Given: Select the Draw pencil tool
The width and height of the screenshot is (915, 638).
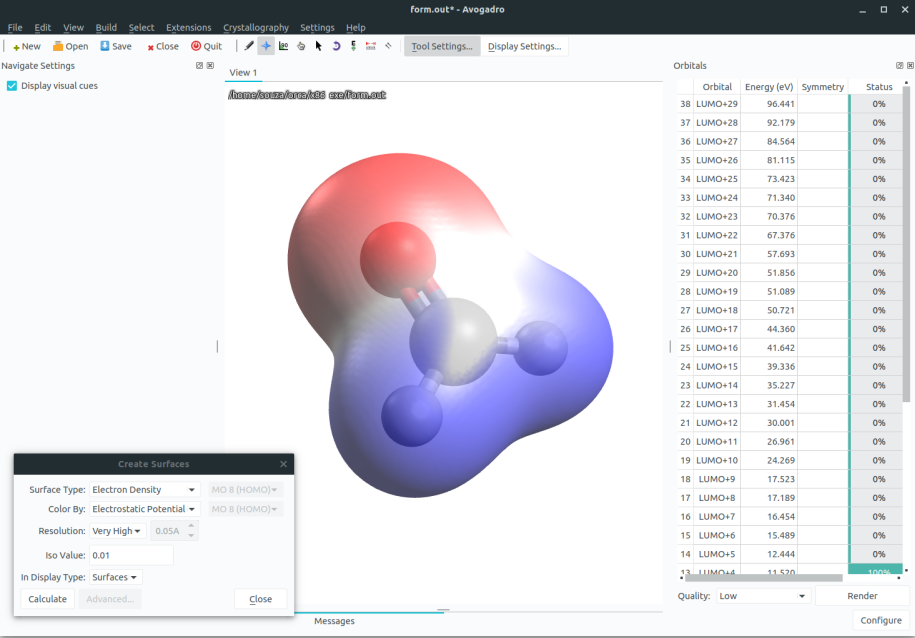Looking at the screenshot, I should click(250, 46).
